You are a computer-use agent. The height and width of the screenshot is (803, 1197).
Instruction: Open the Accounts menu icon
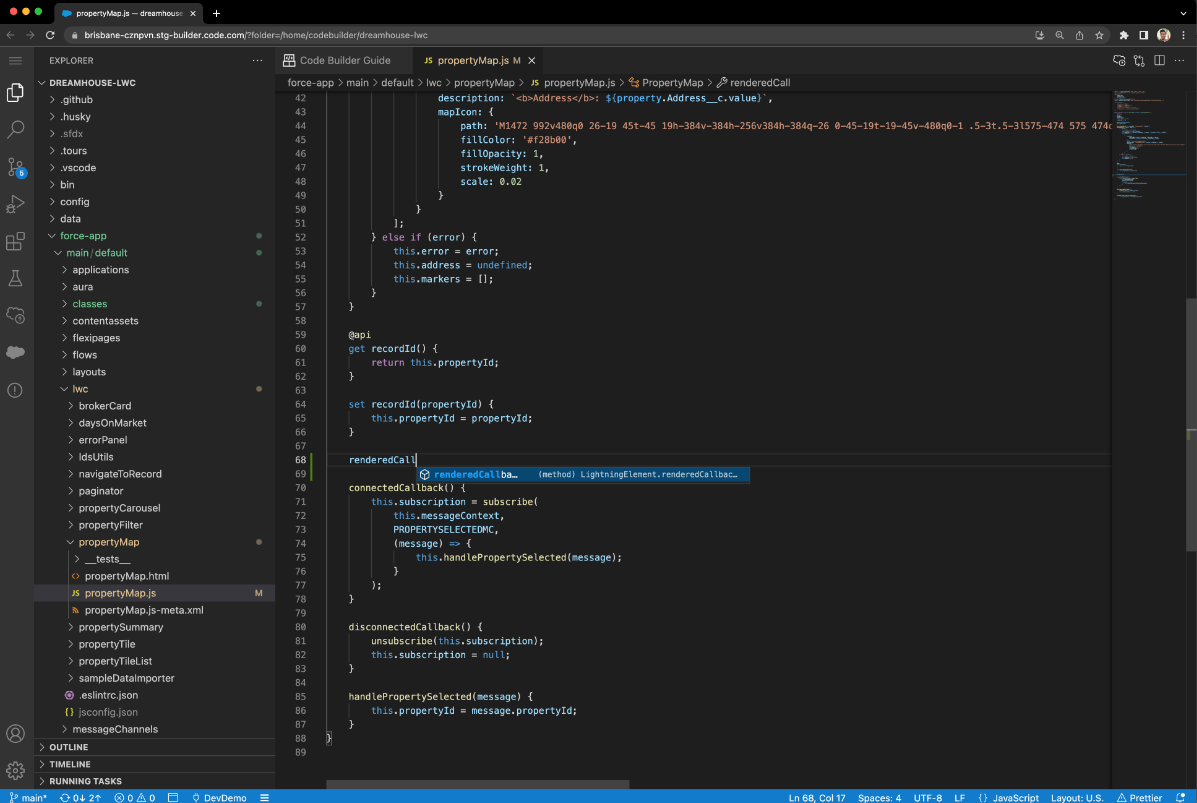[15, 734]
